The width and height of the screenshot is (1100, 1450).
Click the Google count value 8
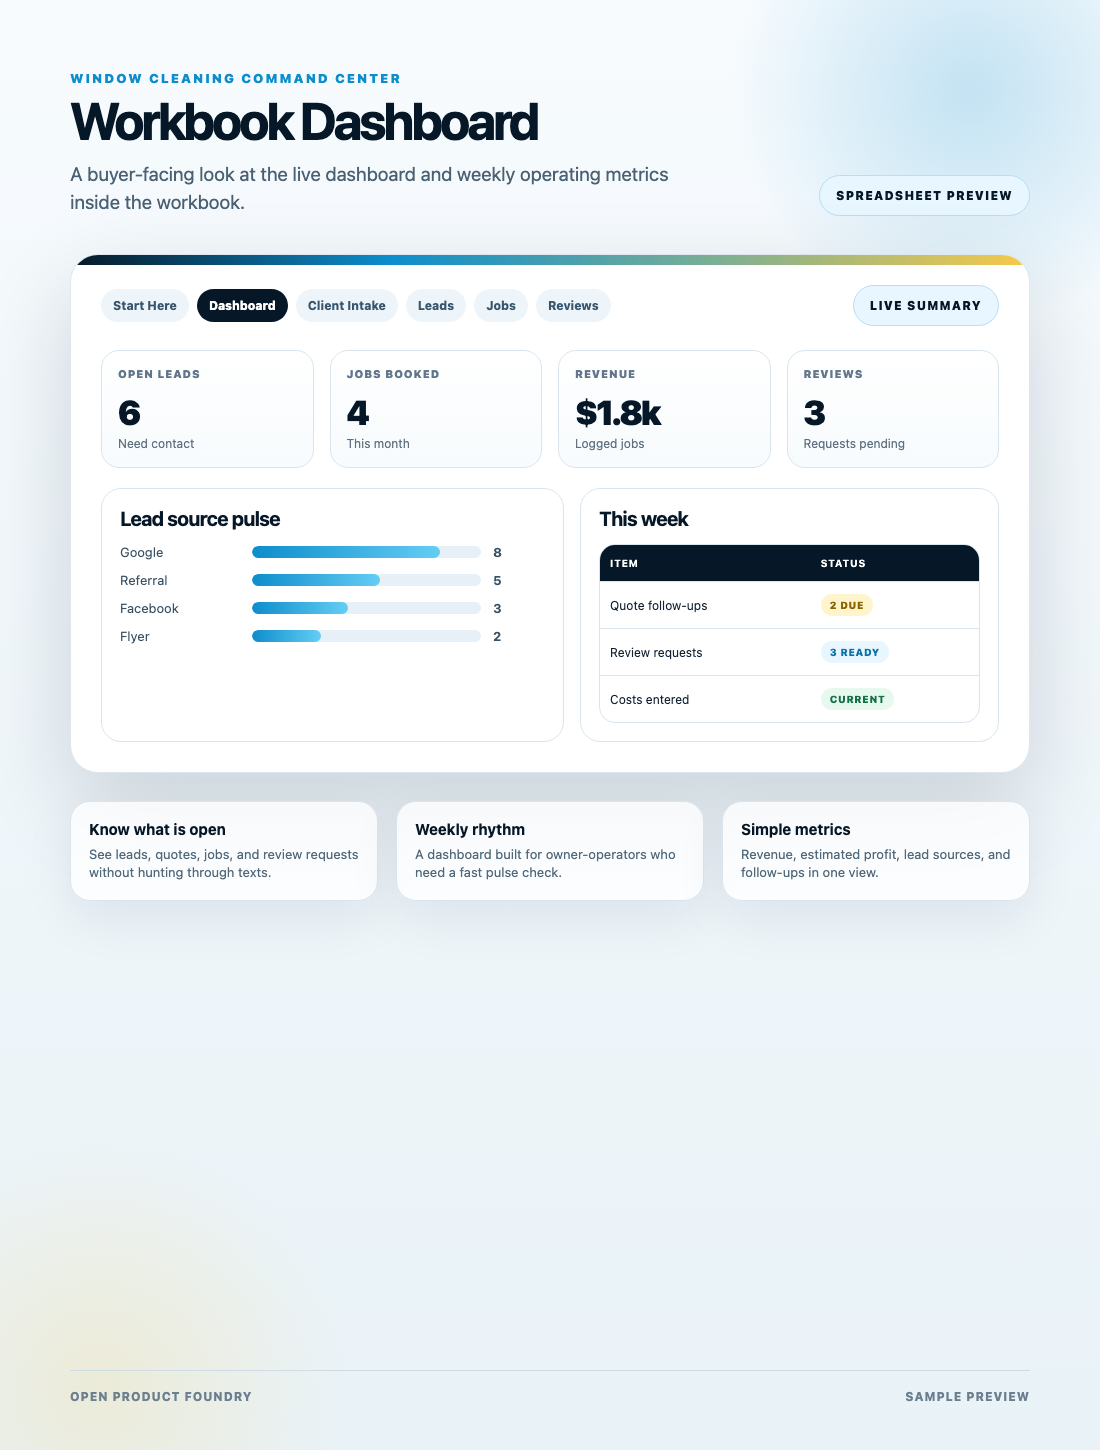point(497,552)
